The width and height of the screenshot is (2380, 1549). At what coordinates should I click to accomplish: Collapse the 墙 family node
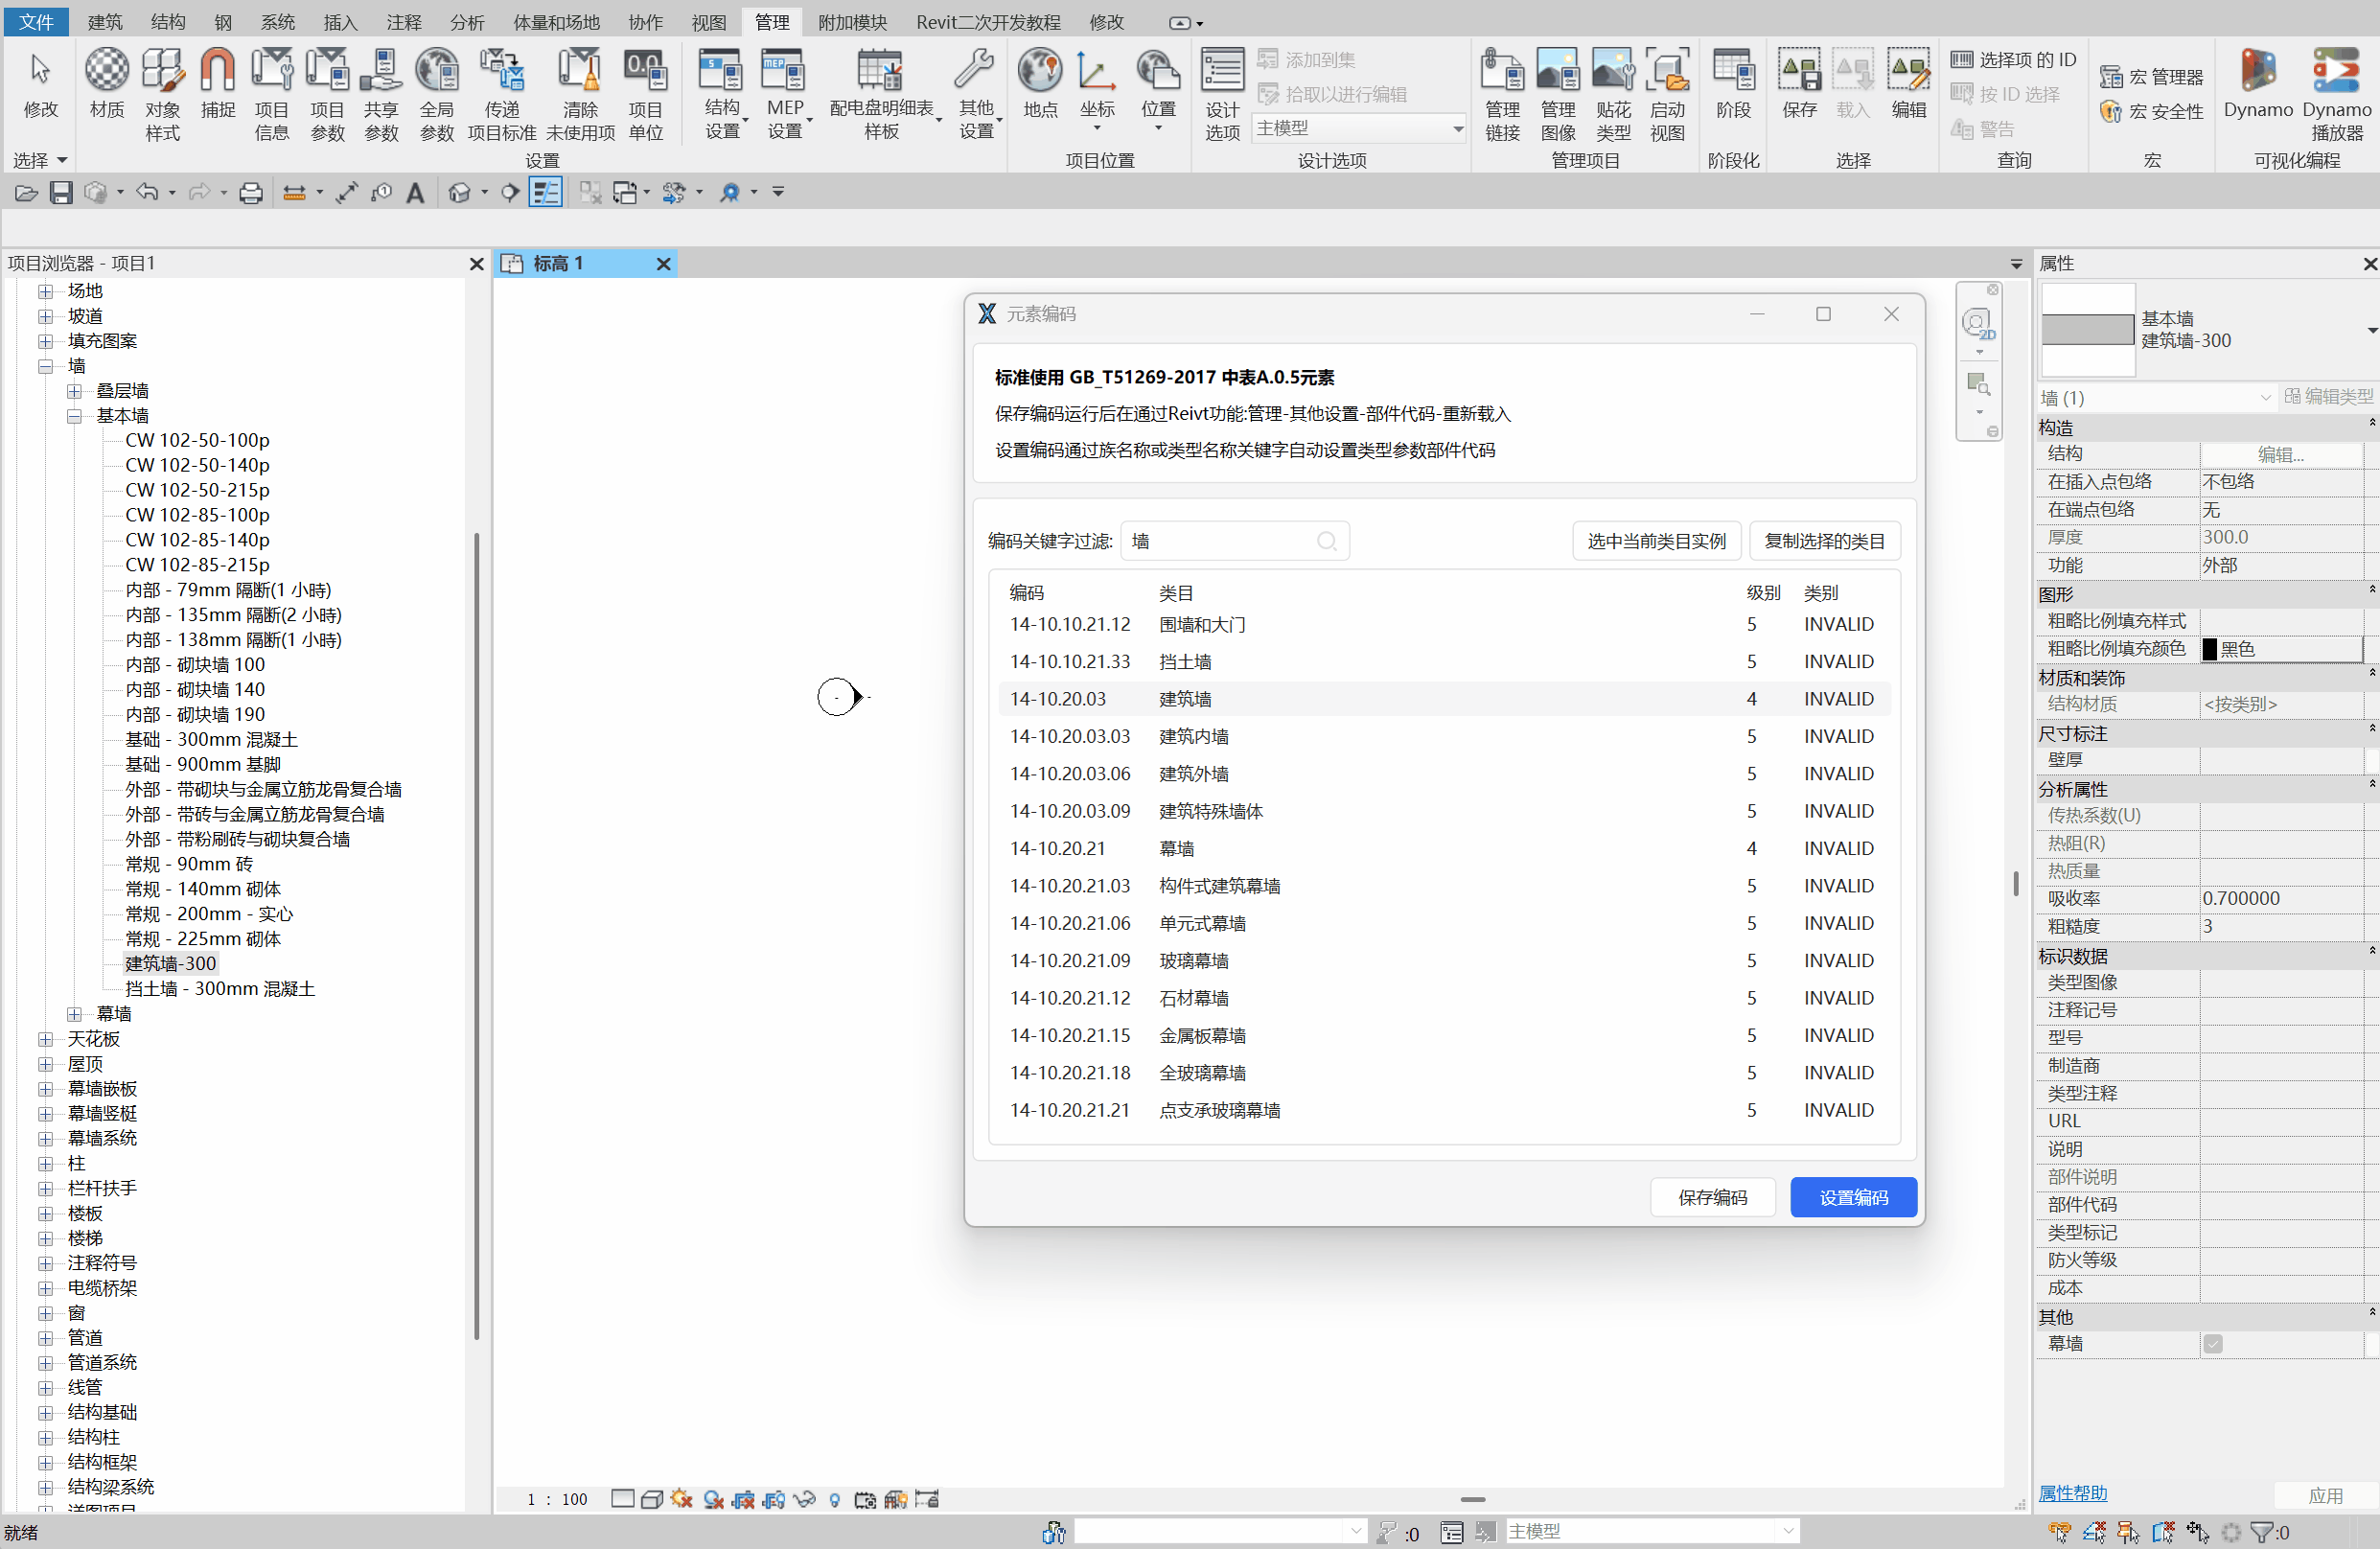[x=45, y=366]
